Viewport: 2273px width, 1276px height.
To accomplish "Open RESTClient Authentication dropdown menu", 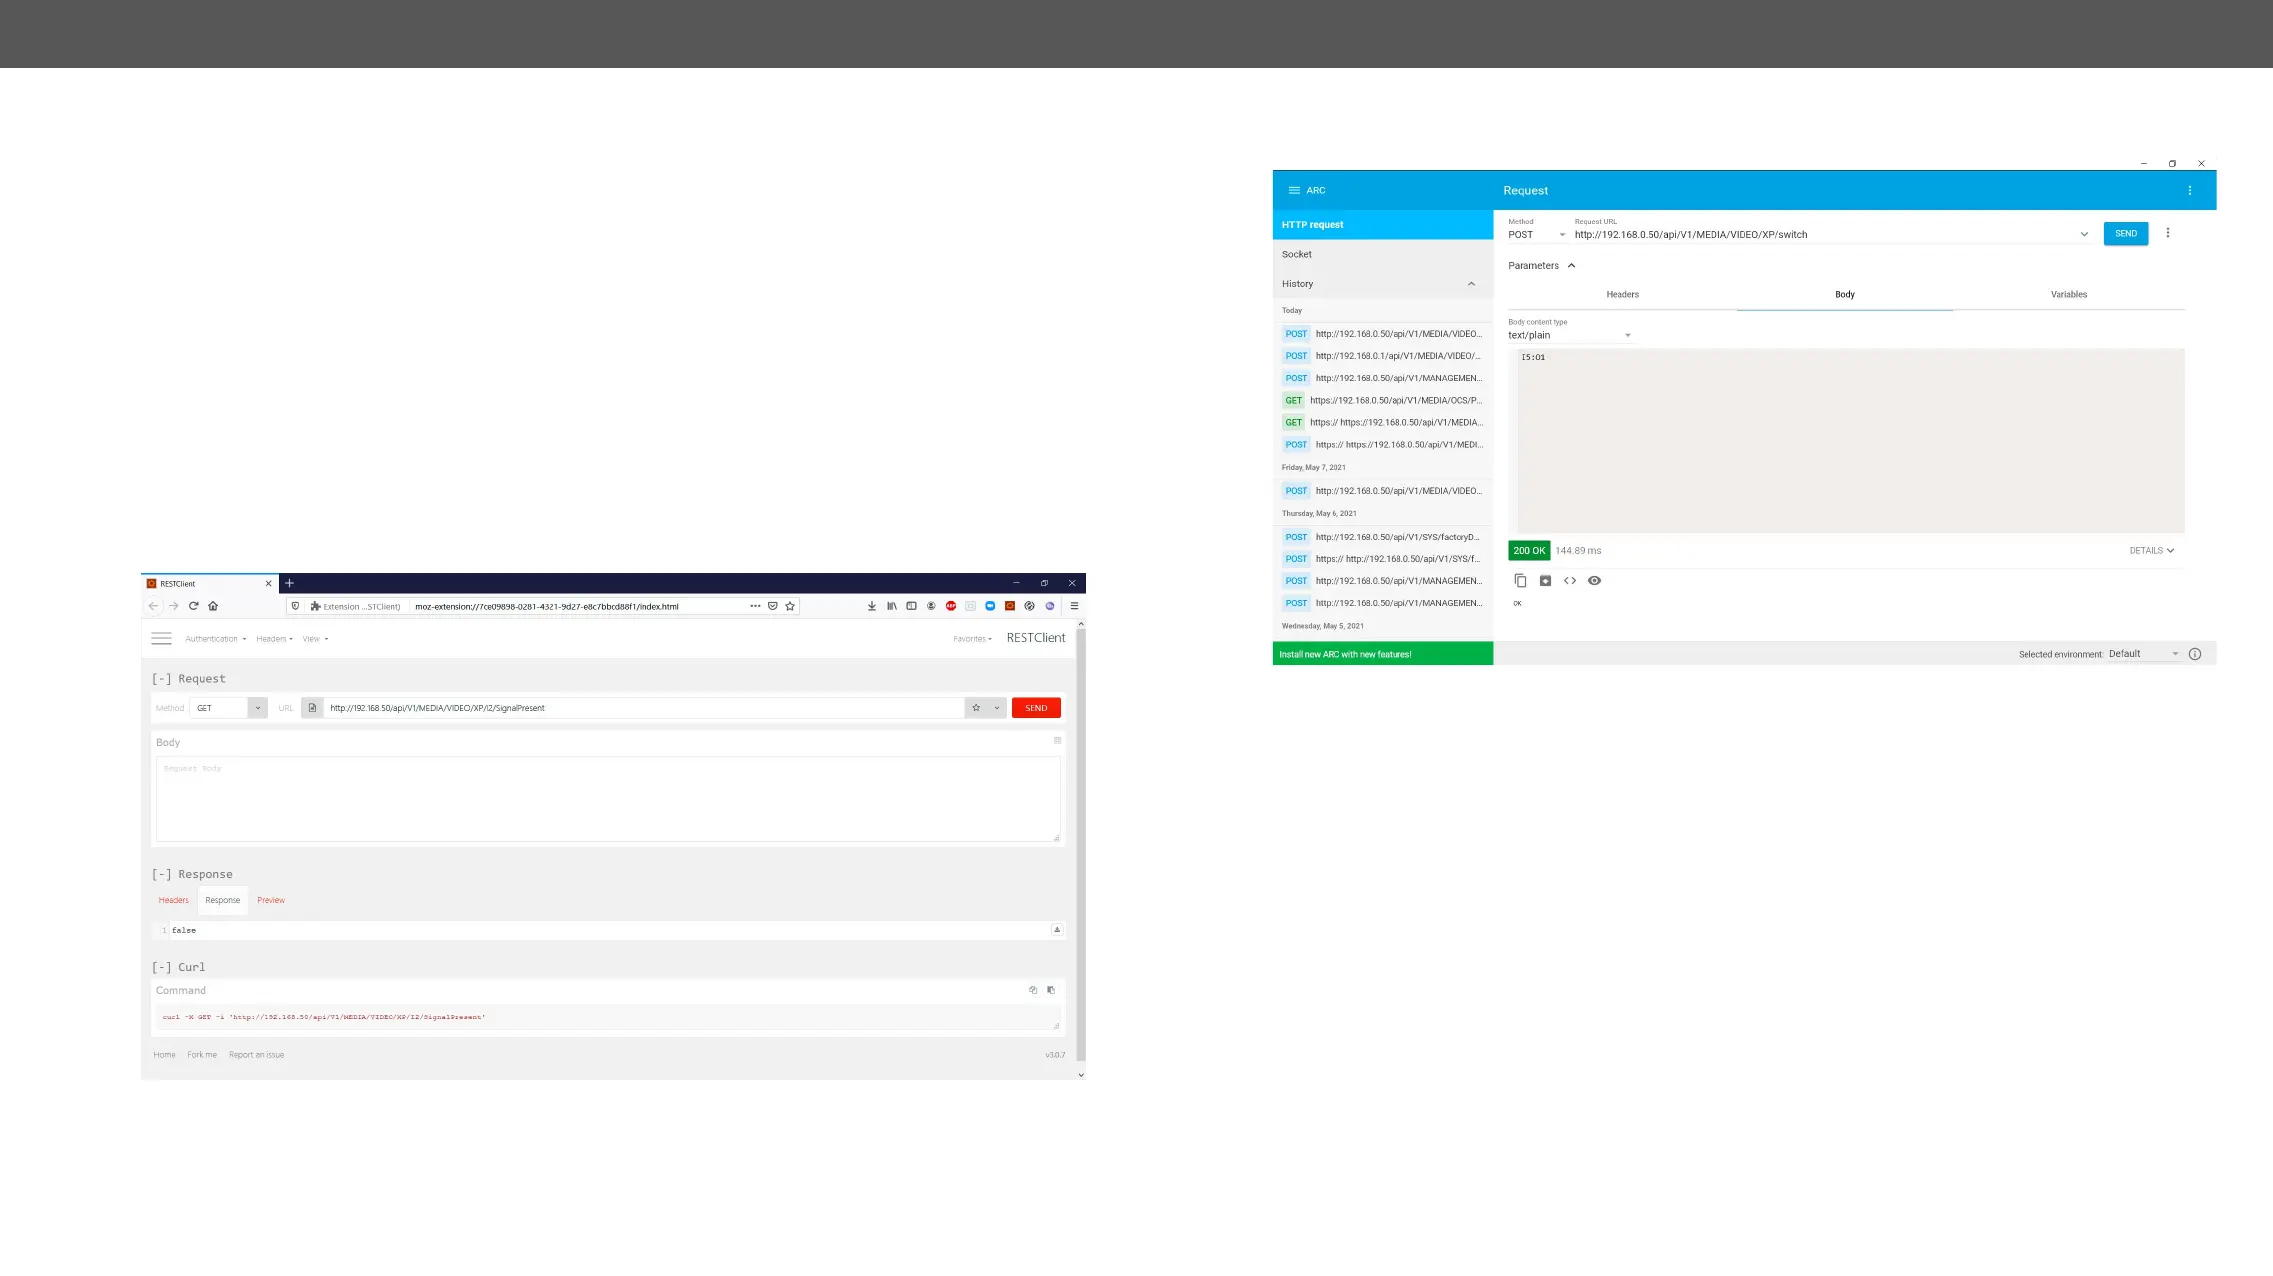I will click(215, 639).
